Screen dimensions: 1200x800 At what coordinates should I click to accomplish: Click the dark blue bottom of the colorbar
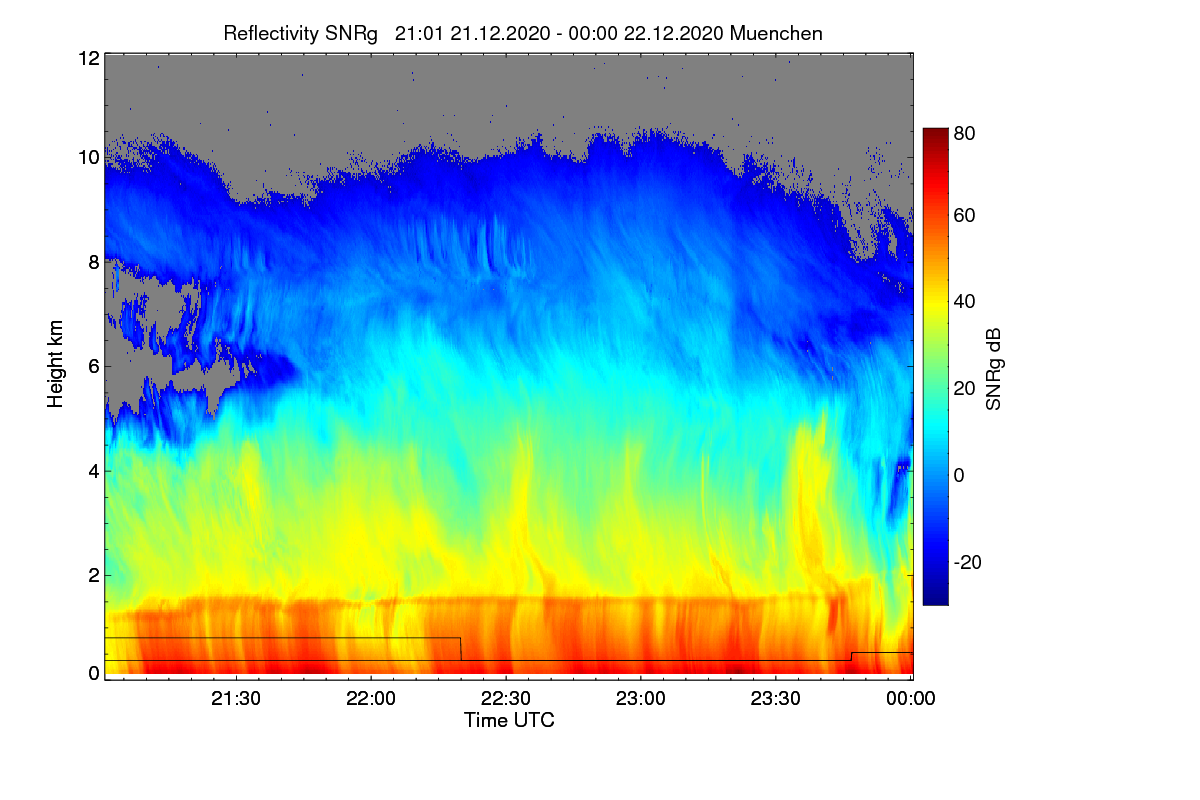click(x=934, y=596)
